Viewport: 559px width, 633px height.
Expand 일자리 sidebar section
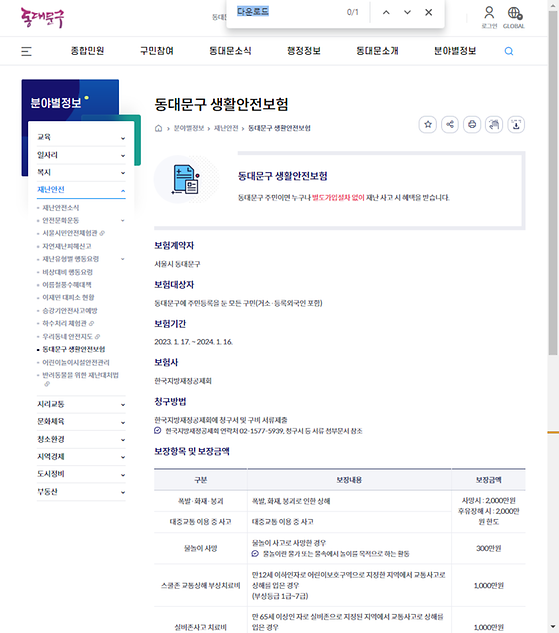[81, 155]
